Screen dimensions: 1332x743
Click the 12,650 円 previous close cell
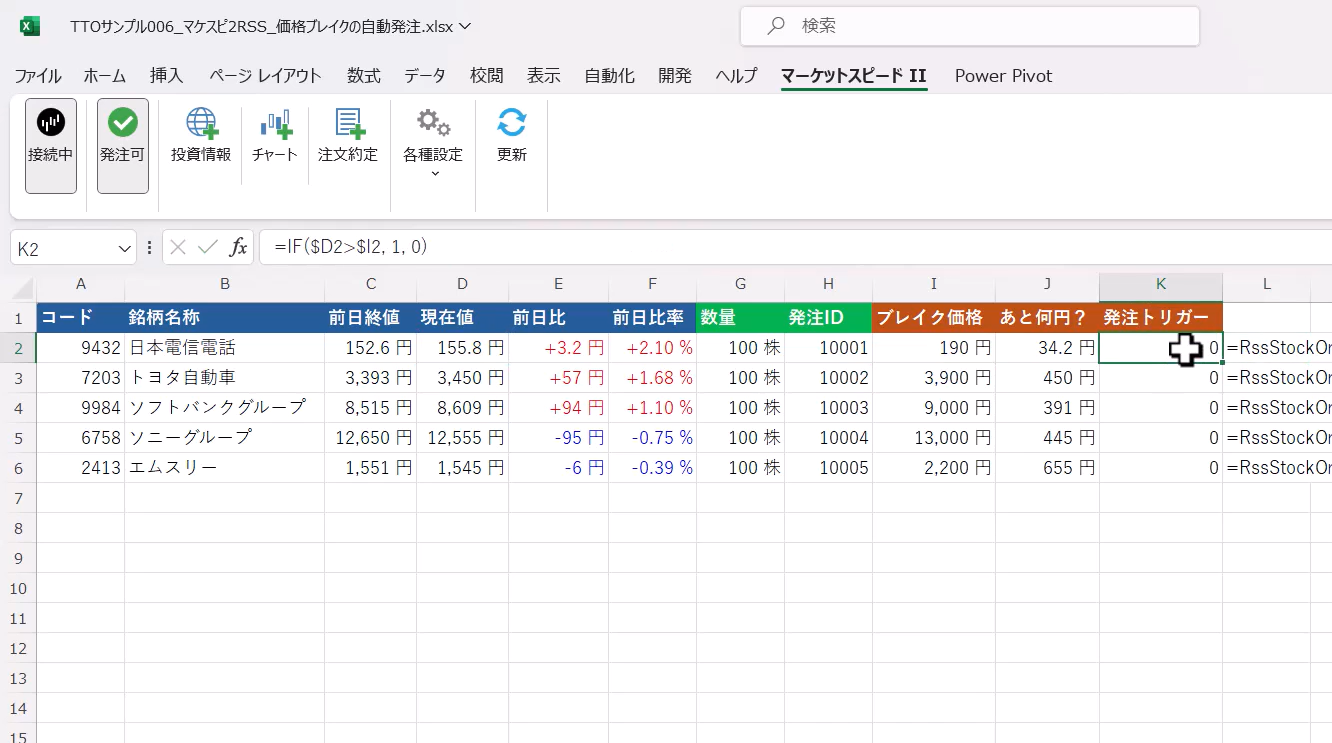(x=370, y=438)
